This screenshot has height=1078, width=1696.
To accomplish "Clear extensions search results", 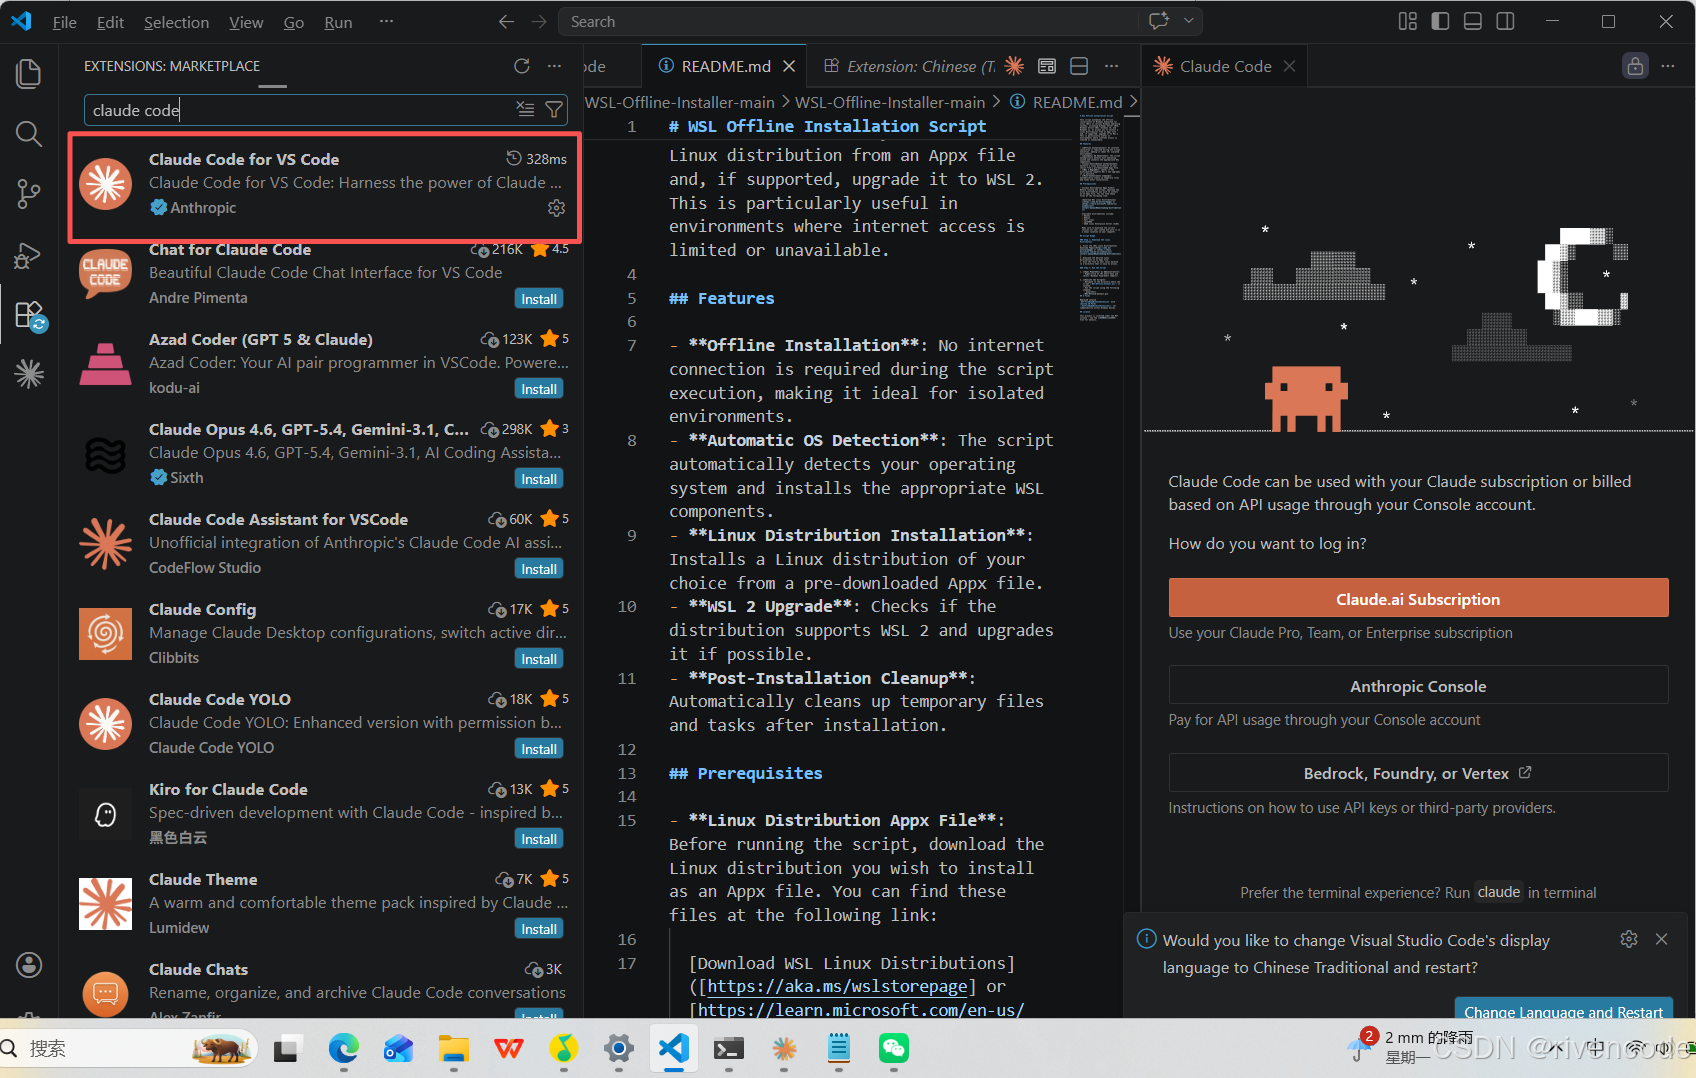I will (x=525, y=110).
